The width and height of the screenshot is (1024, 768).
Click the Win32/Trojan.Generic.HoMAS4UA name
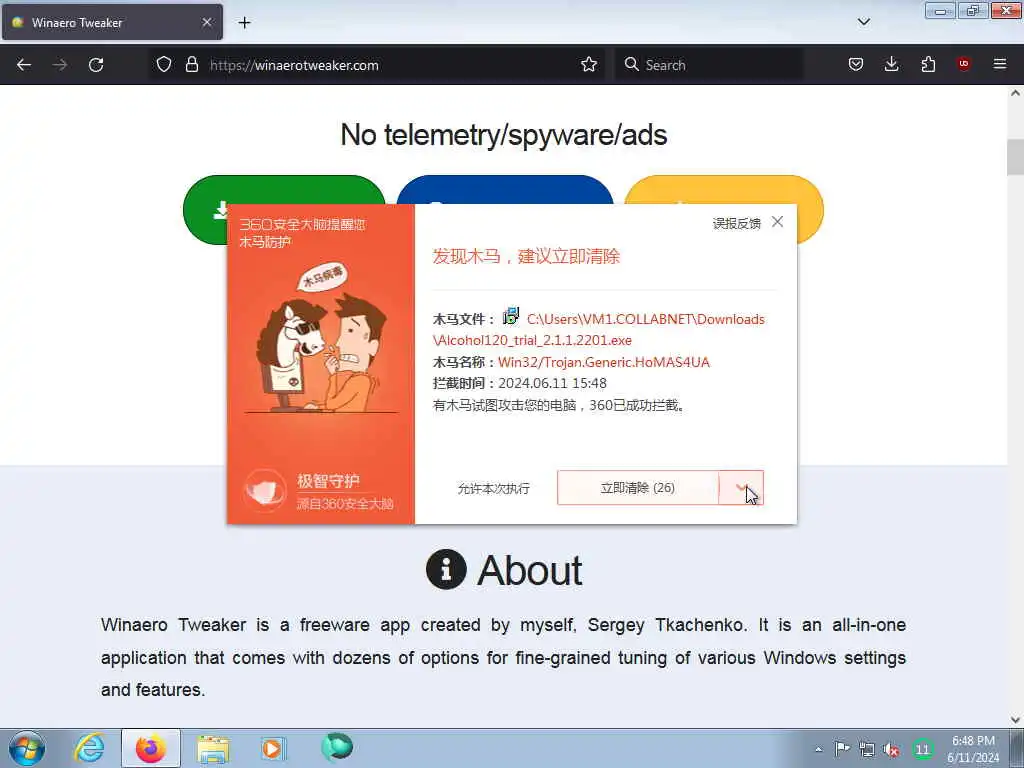pos(603,362)
